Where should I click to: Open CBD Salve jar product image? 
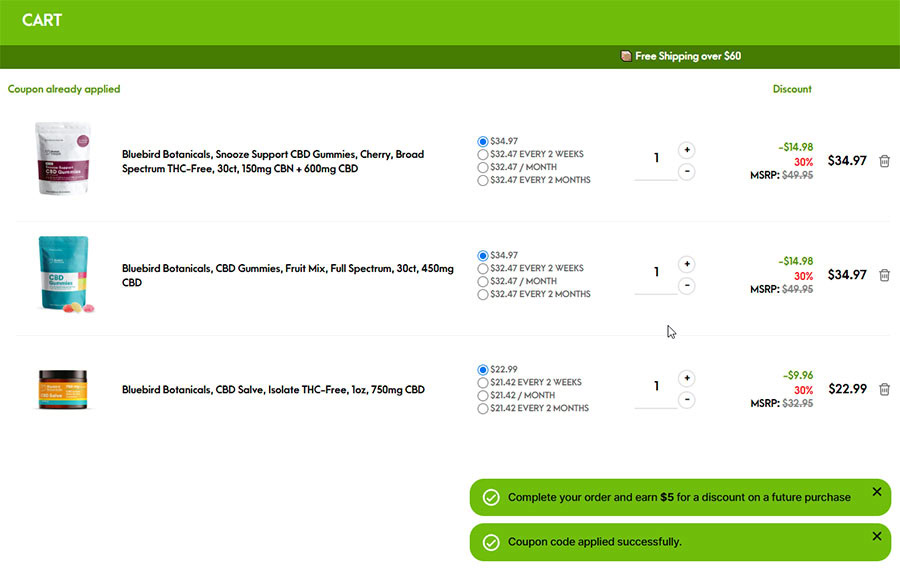click(x=63, y=390)
